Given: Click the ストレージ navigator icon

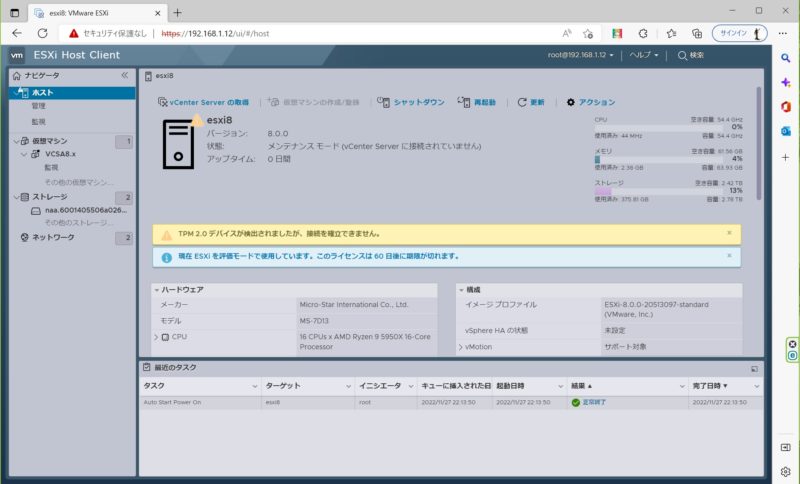Looking at the screenshot, I should [24, 197].
